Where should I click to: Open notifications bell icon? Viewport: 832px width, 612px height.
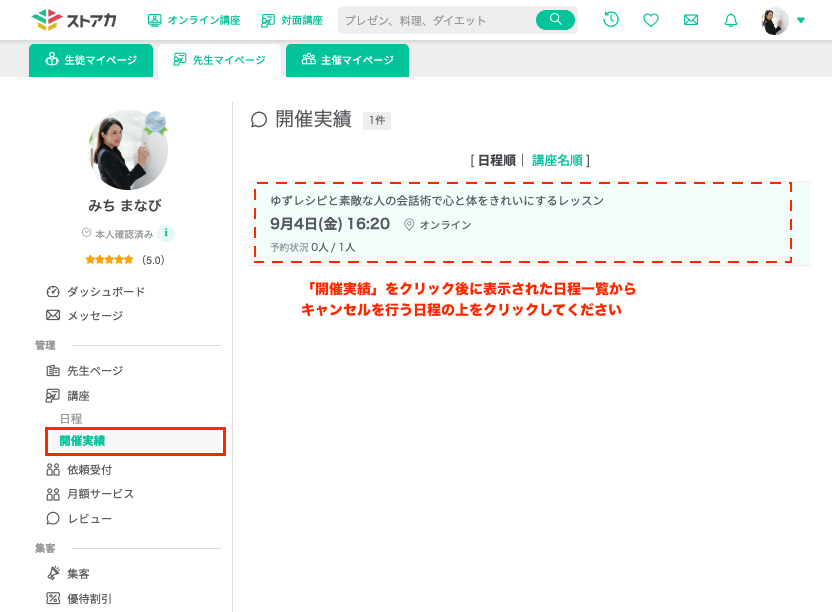pos(731,20)
